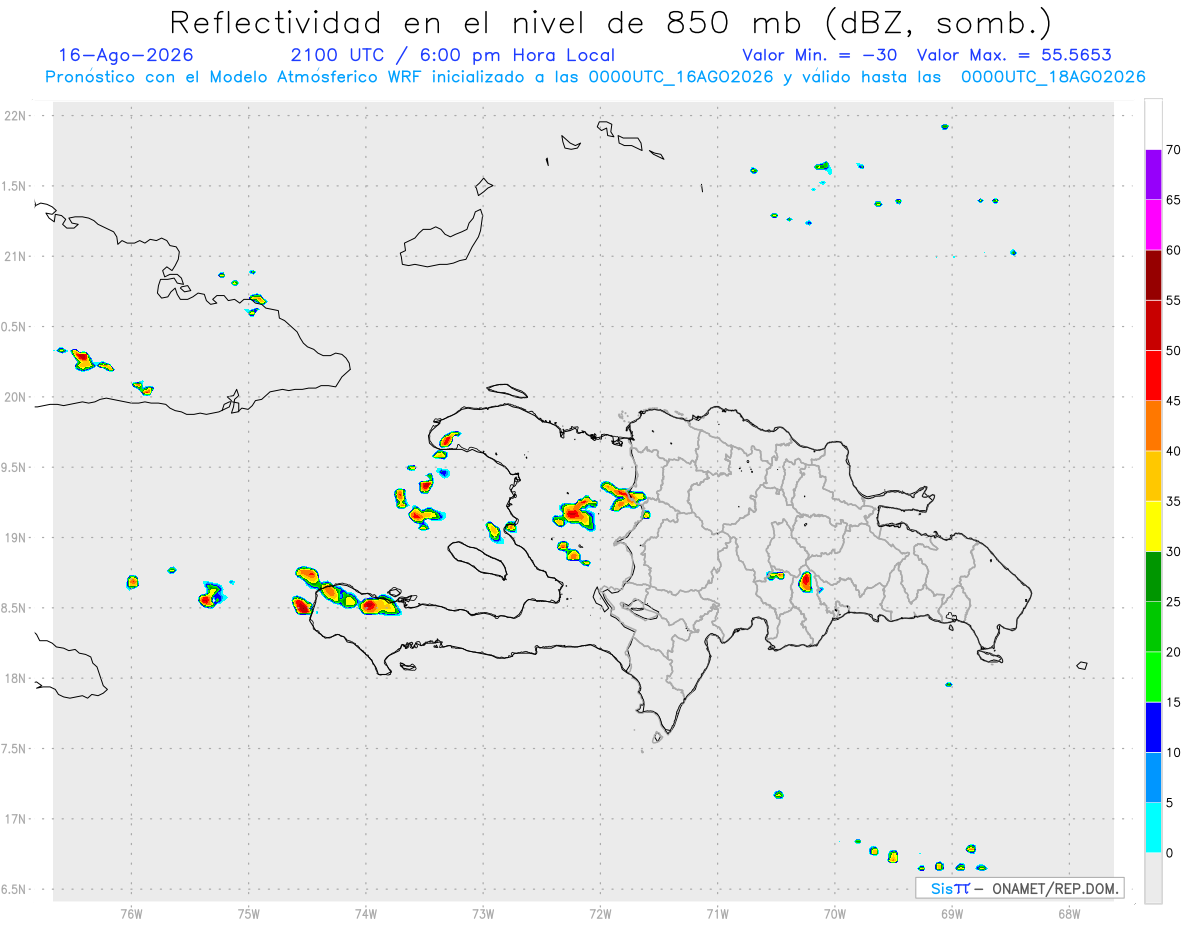This screenshot has width=1200, height=927.
Task: Click the "71W" longitude axis label
Action: 717,913
